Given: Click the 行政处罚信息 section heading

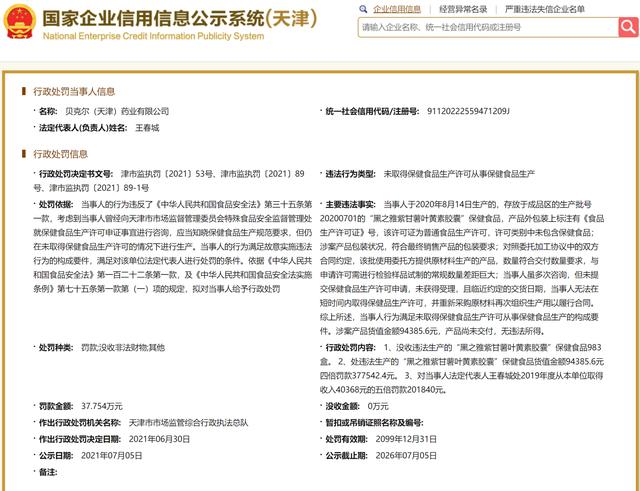Looking at the screenshot, I should click(x=60, y=154).
